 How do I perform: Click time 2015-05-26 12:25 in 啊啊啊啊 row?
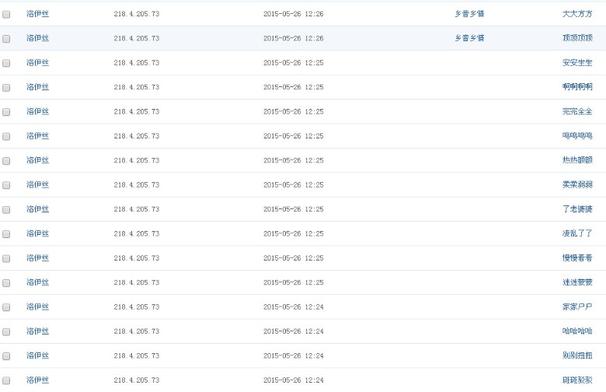[x=294, y=87]
